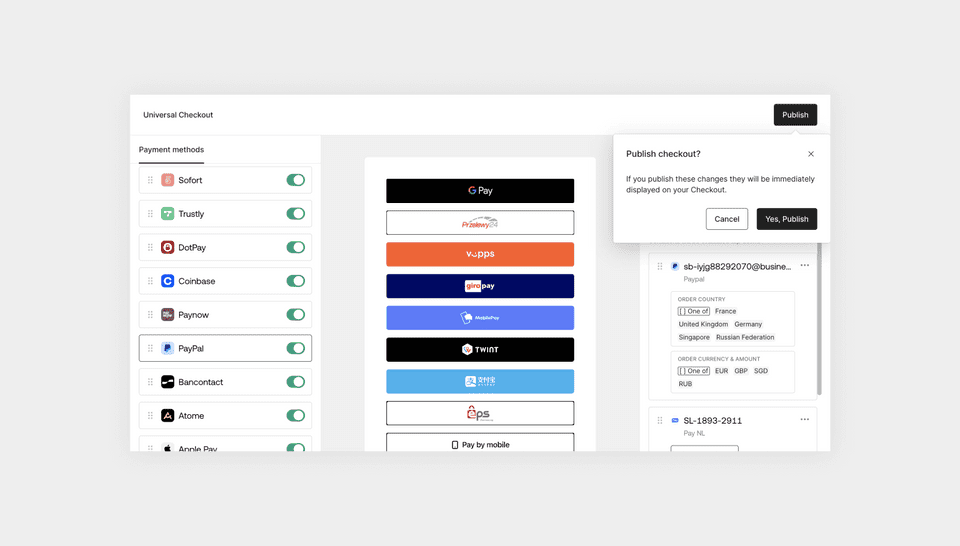
Task: Click the France country tag
Action: click(x=726, y=311)
